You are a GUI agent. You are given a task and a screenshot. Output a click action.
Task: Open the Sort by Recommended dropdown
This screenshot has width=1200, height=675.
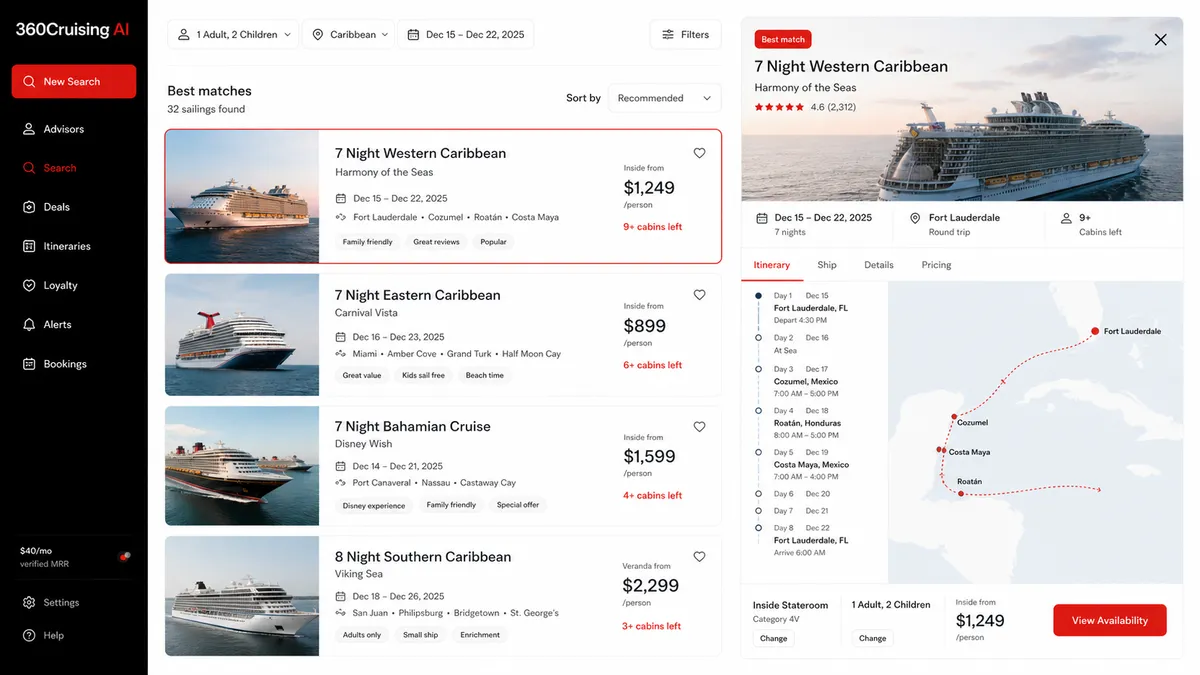click(664, 98)
